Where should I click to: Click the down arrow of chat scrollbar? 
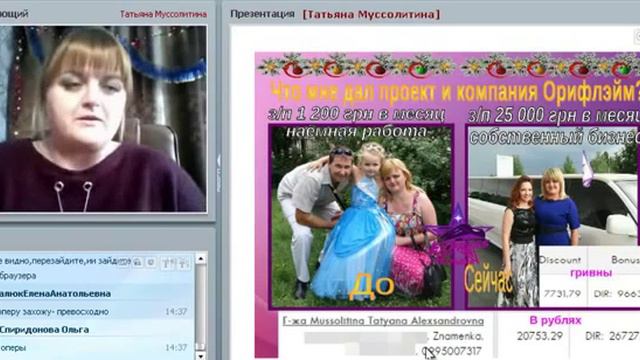pyautogui.click(x=200, y=356)
